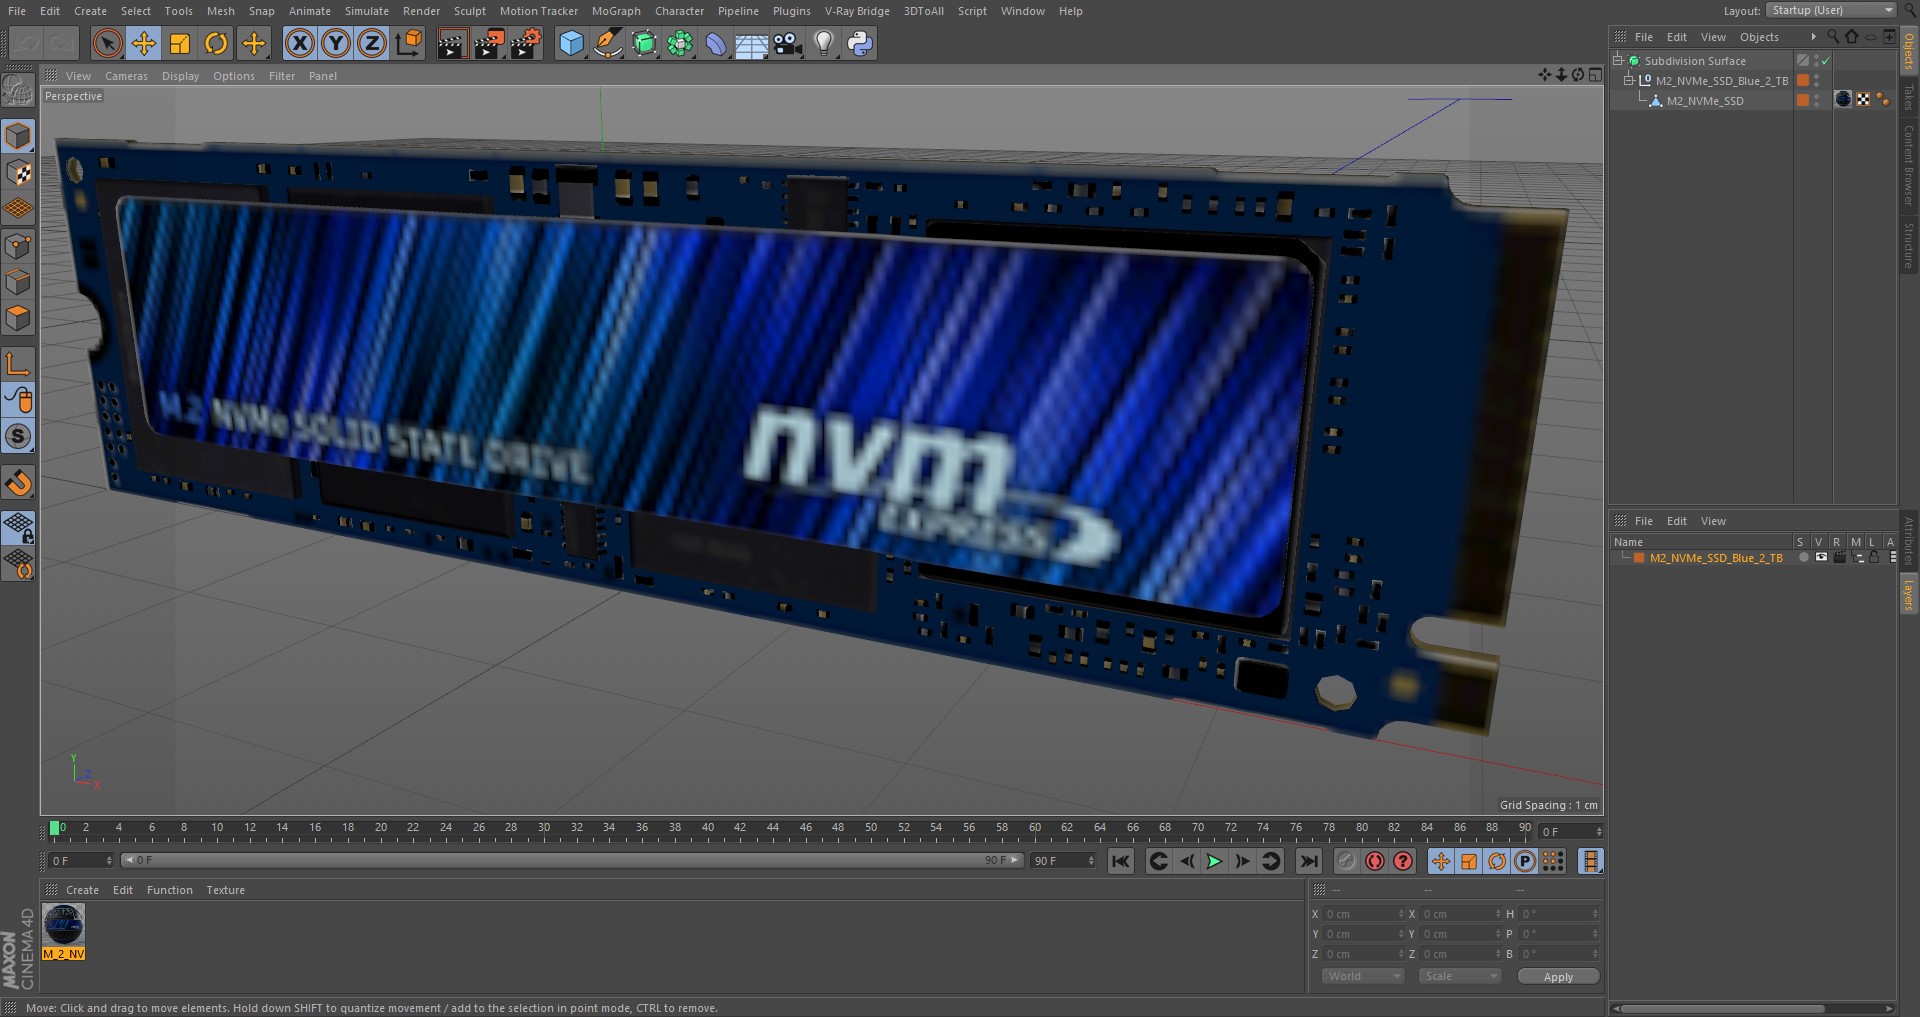Open Edit Render Settings
The width and height of the screenshot is (1920, 1017).
coord(526,43)
